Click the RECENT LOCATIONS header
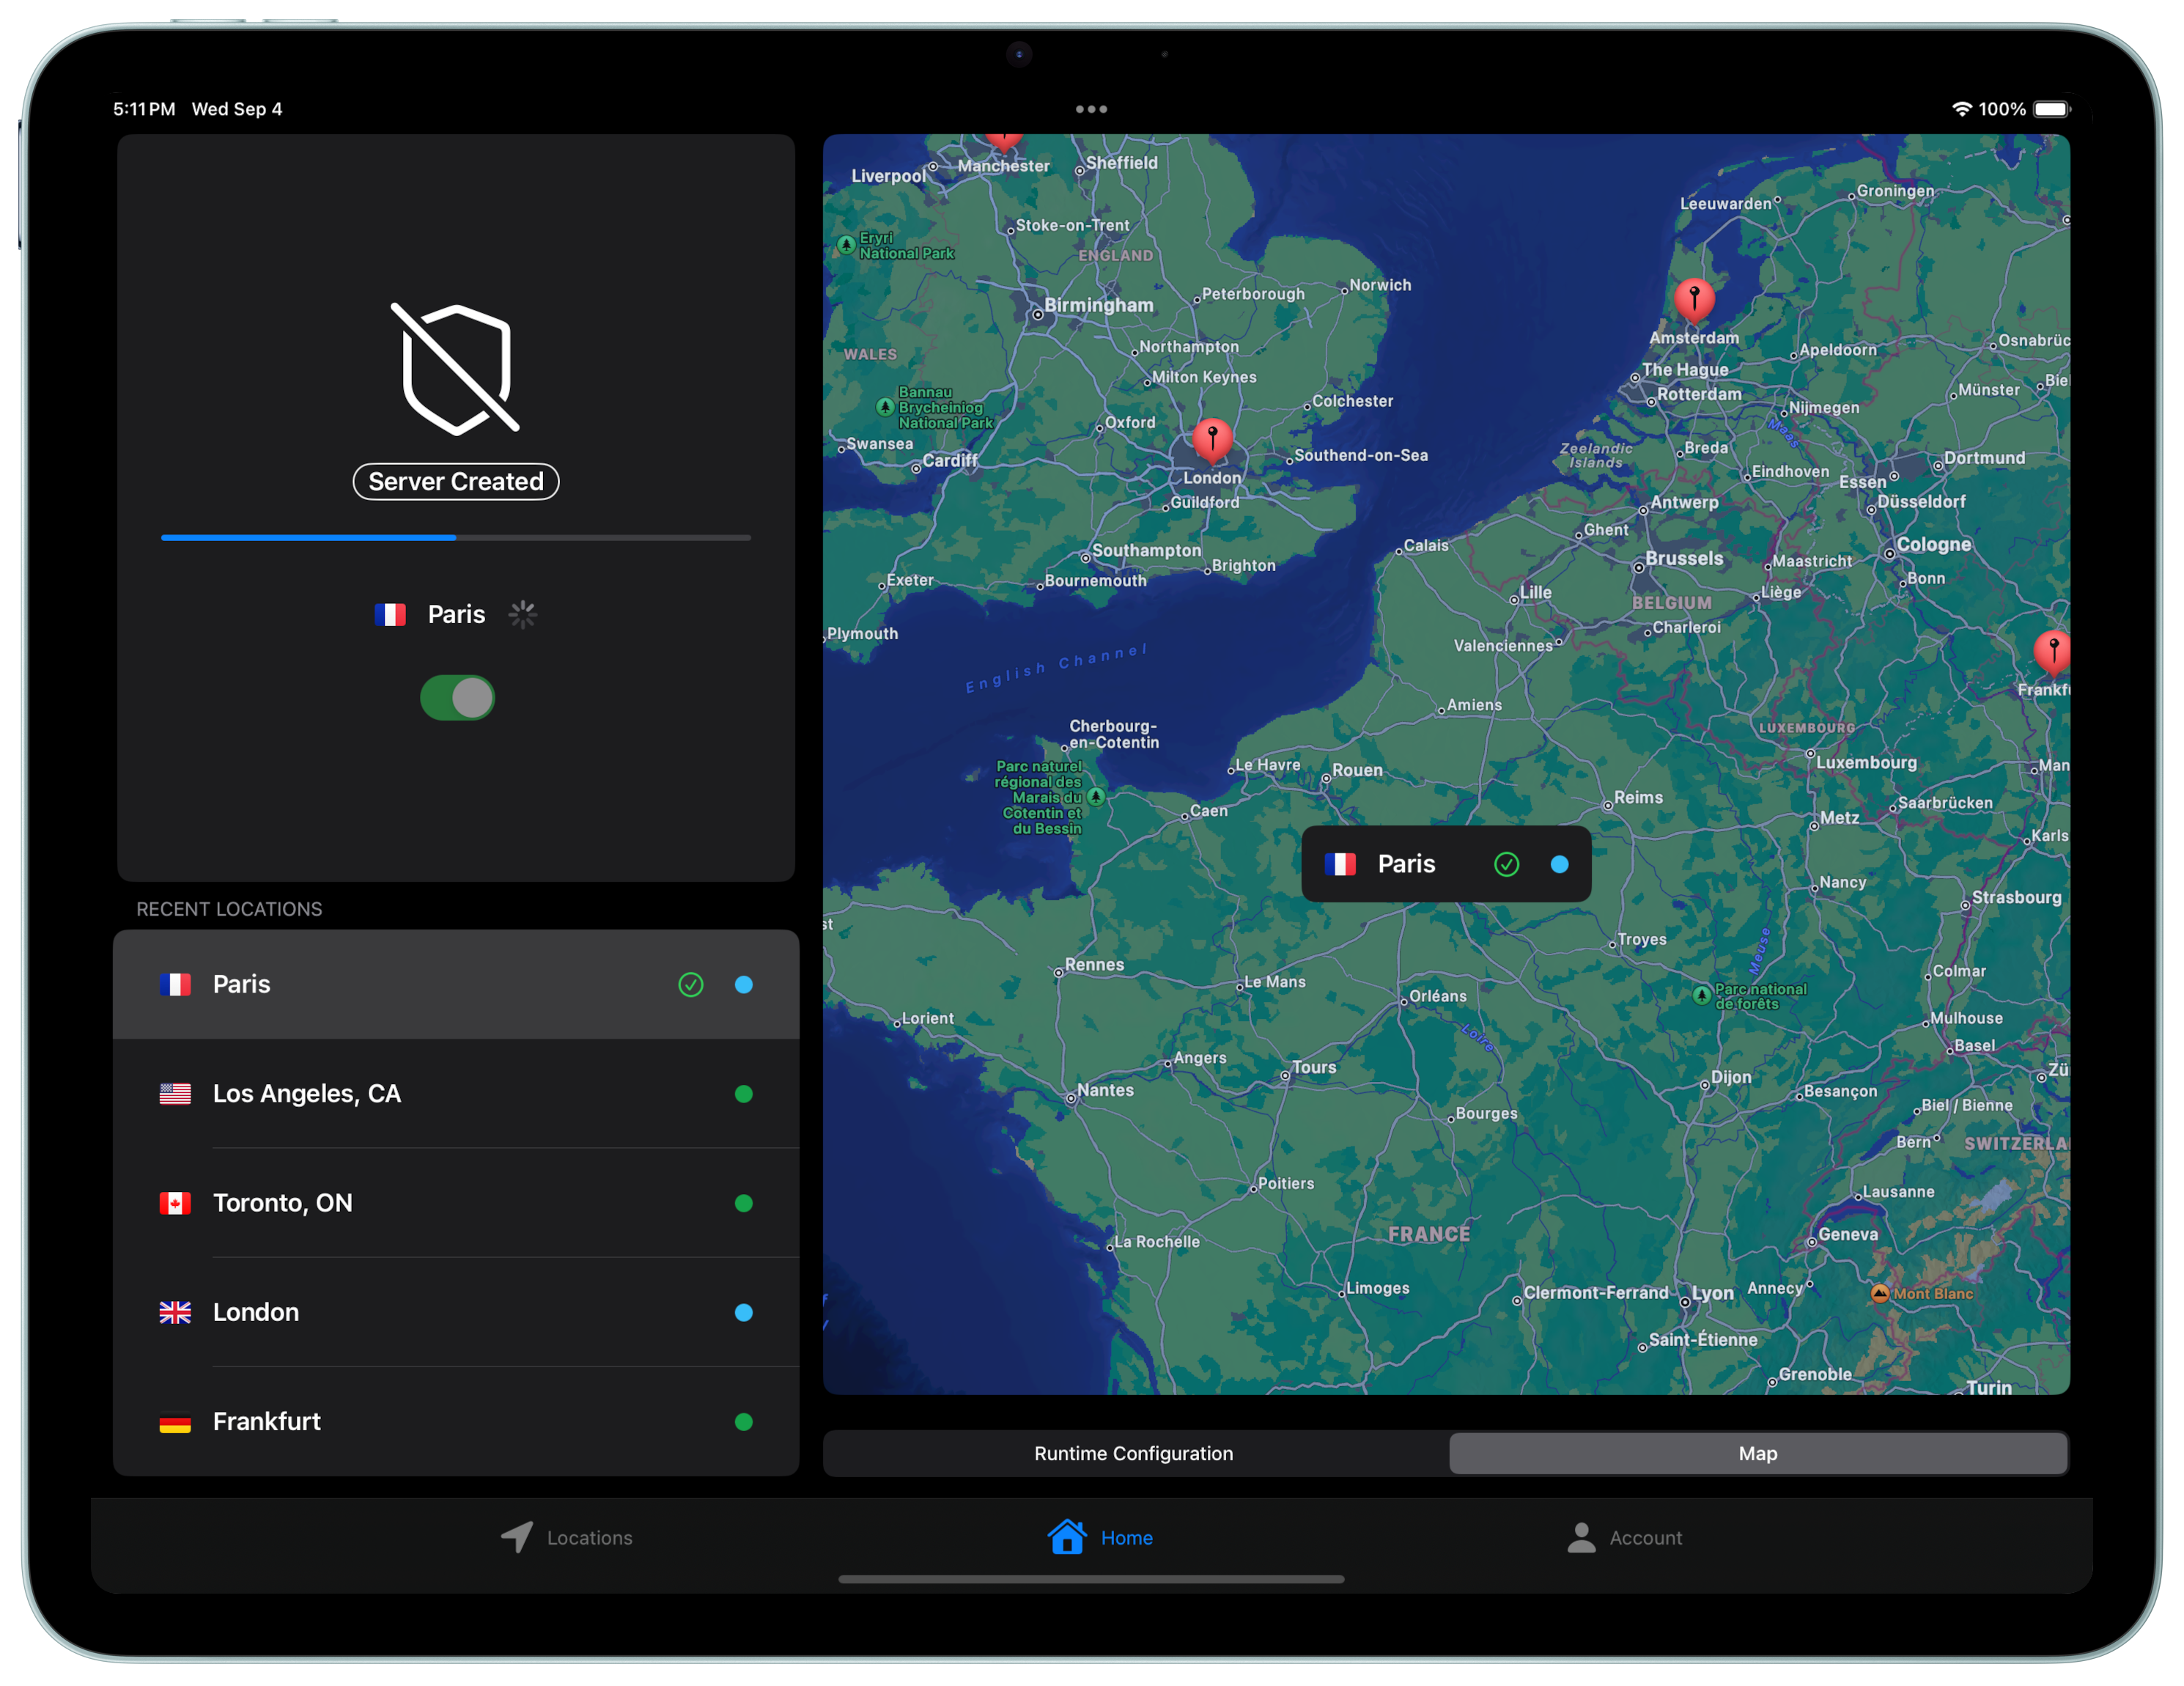The height and width of the screenshot is (1686, 2184). point(229,909)
